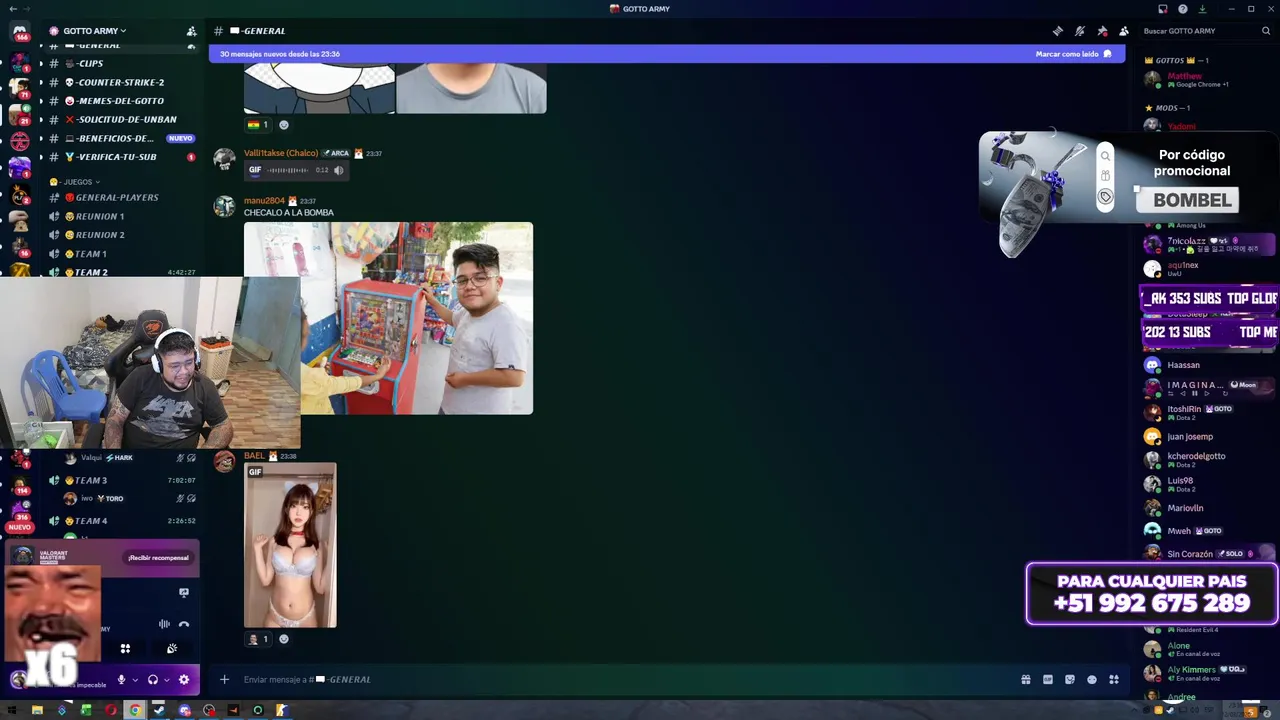Screen dimensions: 1280x720
Task: Open Matthew in the member list
Action: pyautogui.click(x=1205, y=80)
